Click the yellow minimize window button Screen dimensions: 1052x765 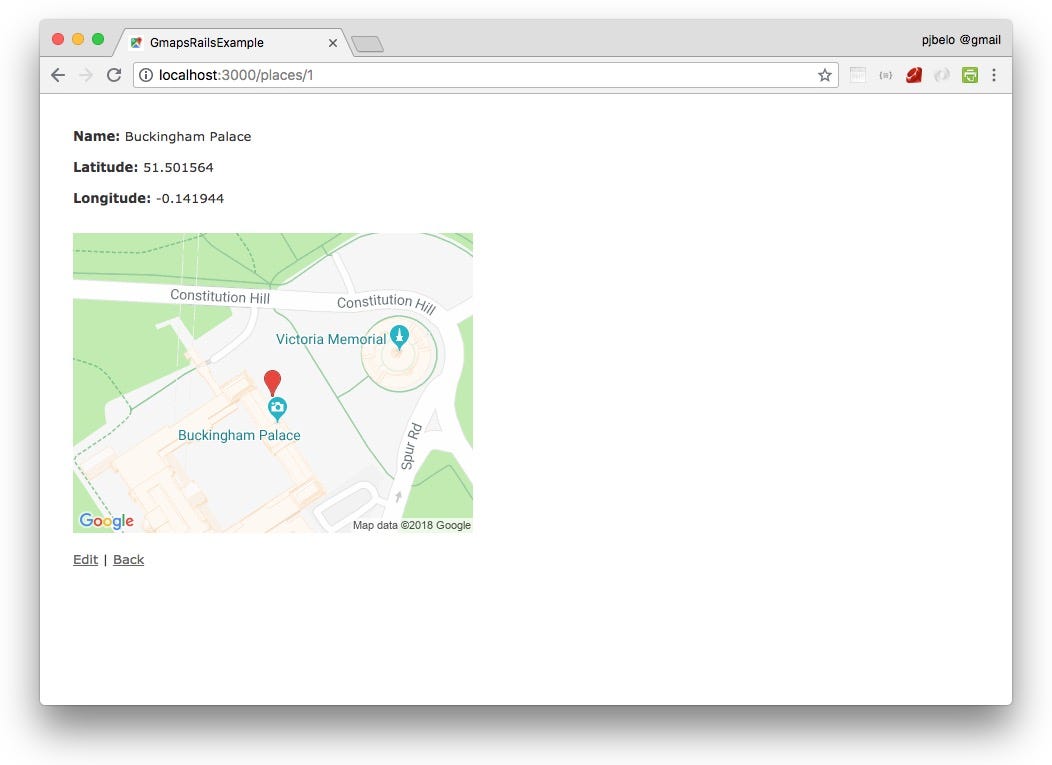tap(78, 39)
